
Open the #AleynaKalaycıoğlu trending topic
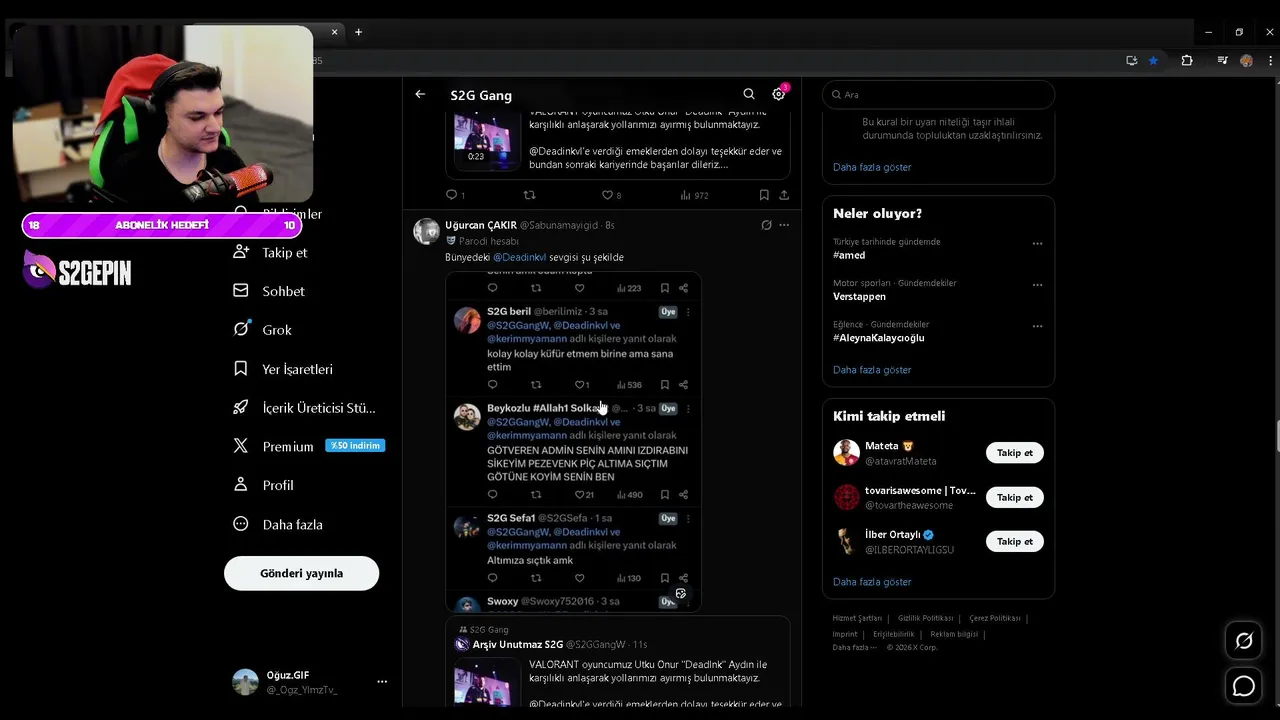(x=879, y=338)
